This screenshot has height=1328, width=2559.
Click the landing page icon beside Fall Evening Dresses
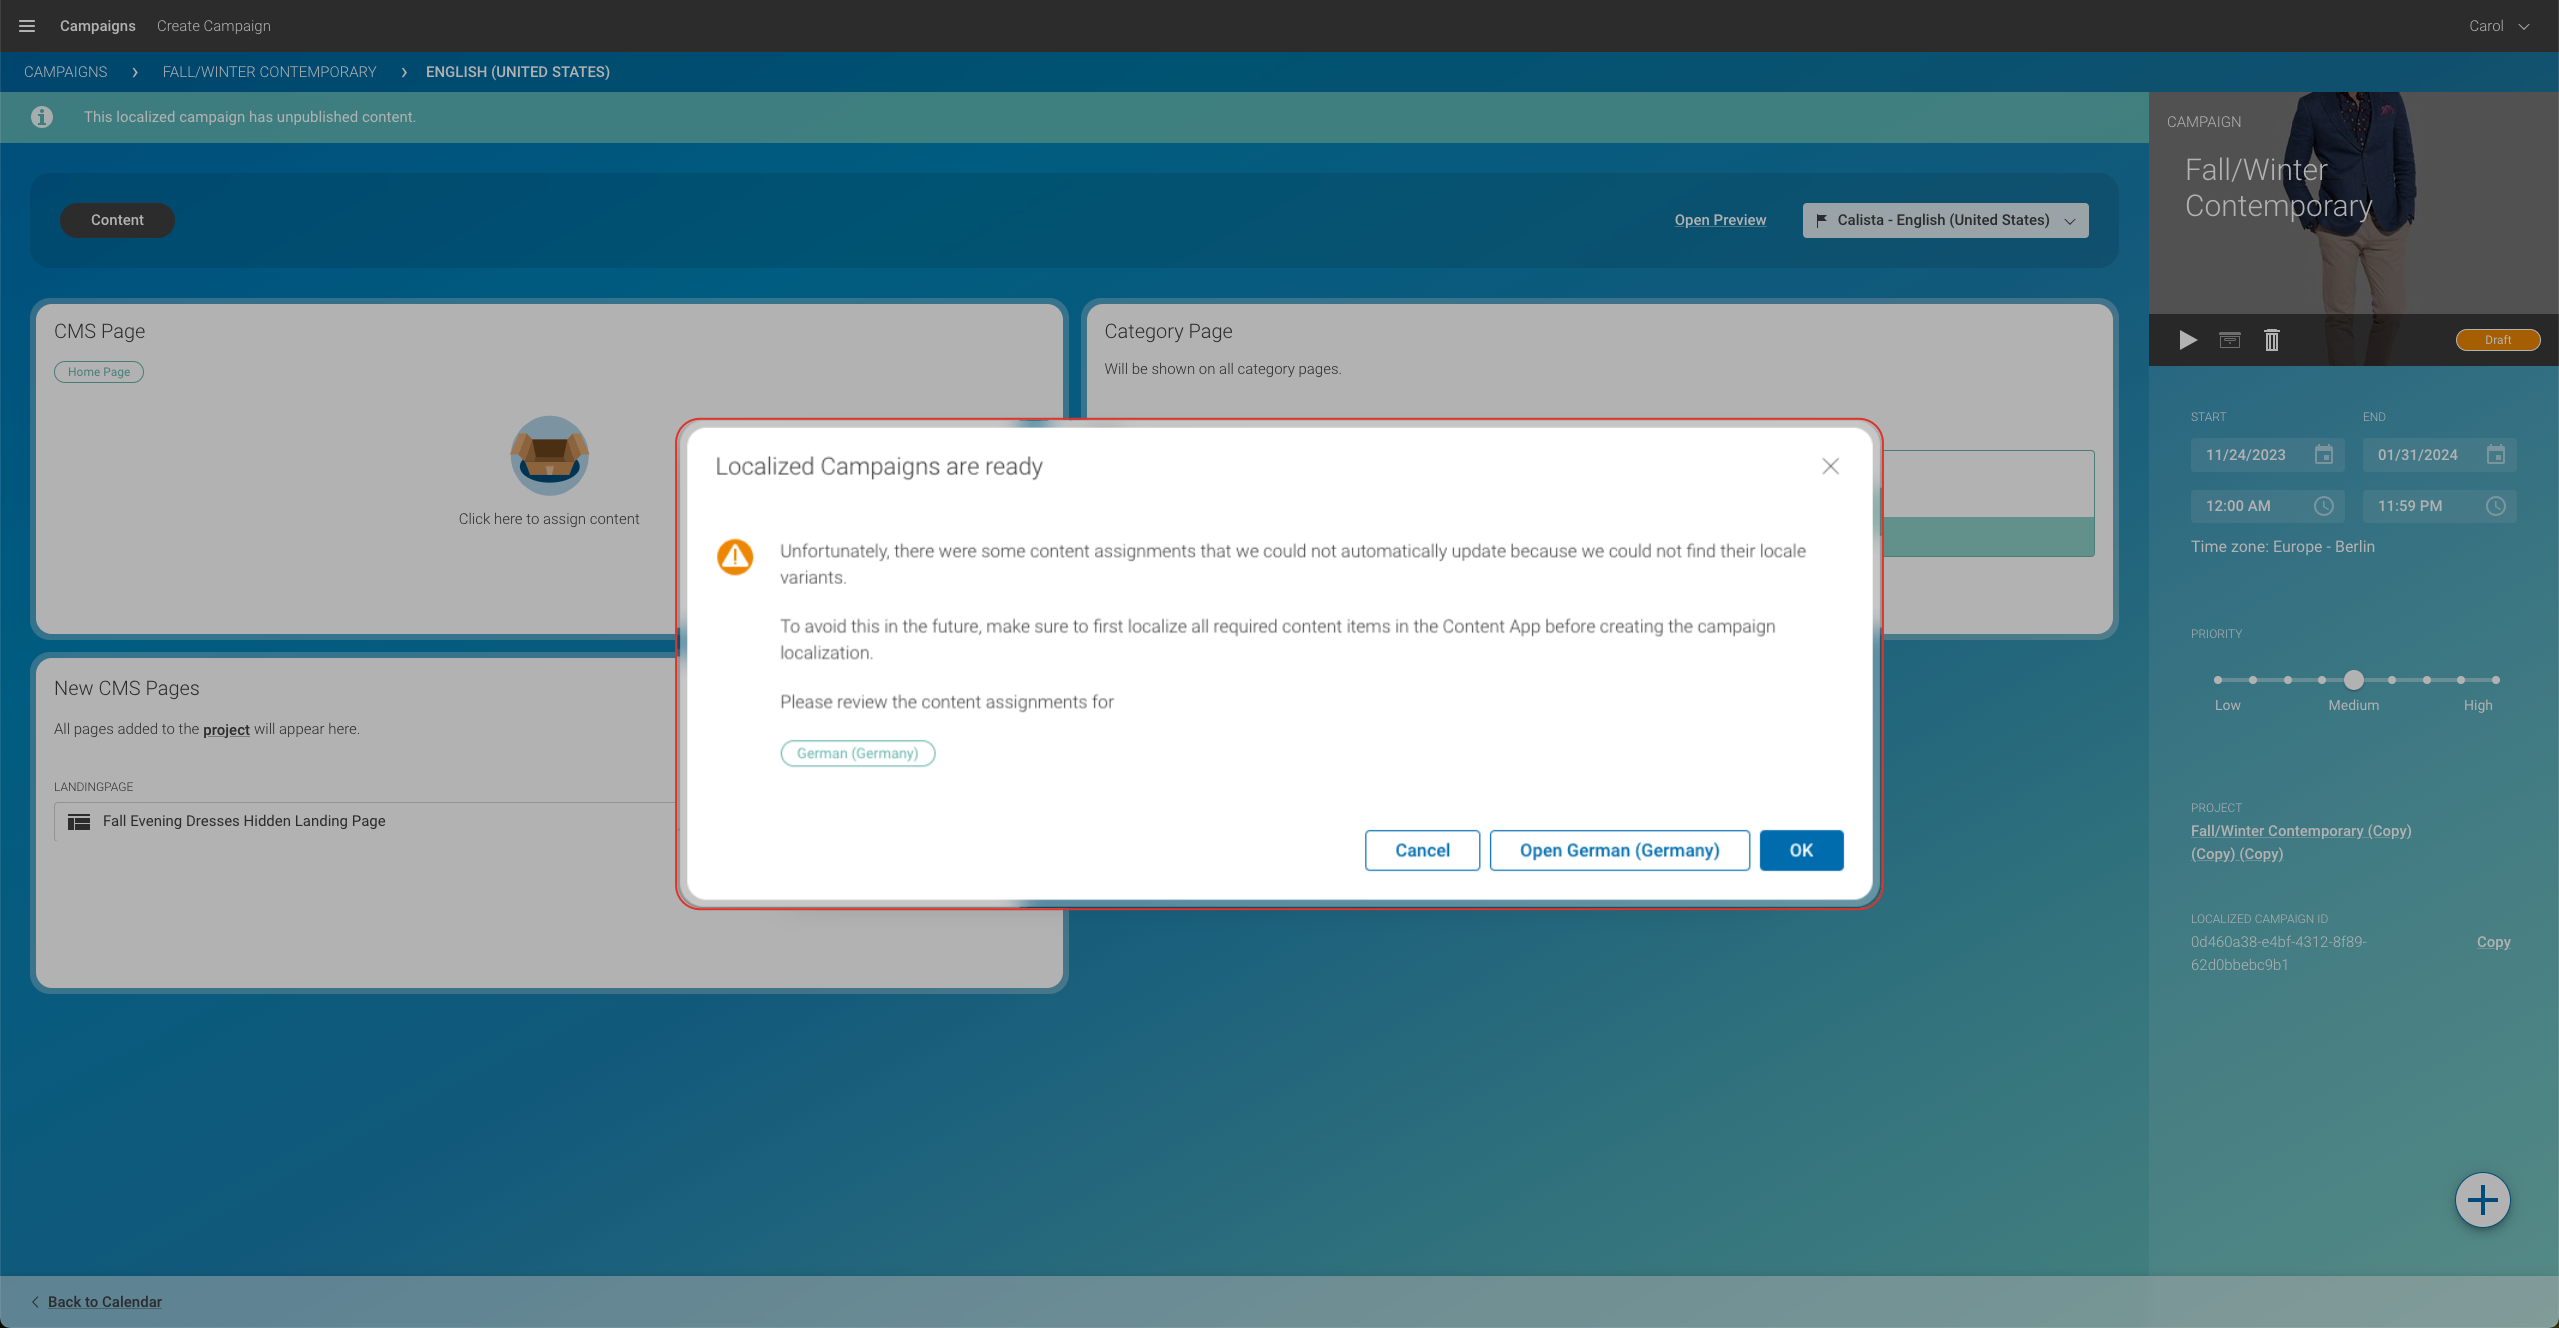point(78,821)
